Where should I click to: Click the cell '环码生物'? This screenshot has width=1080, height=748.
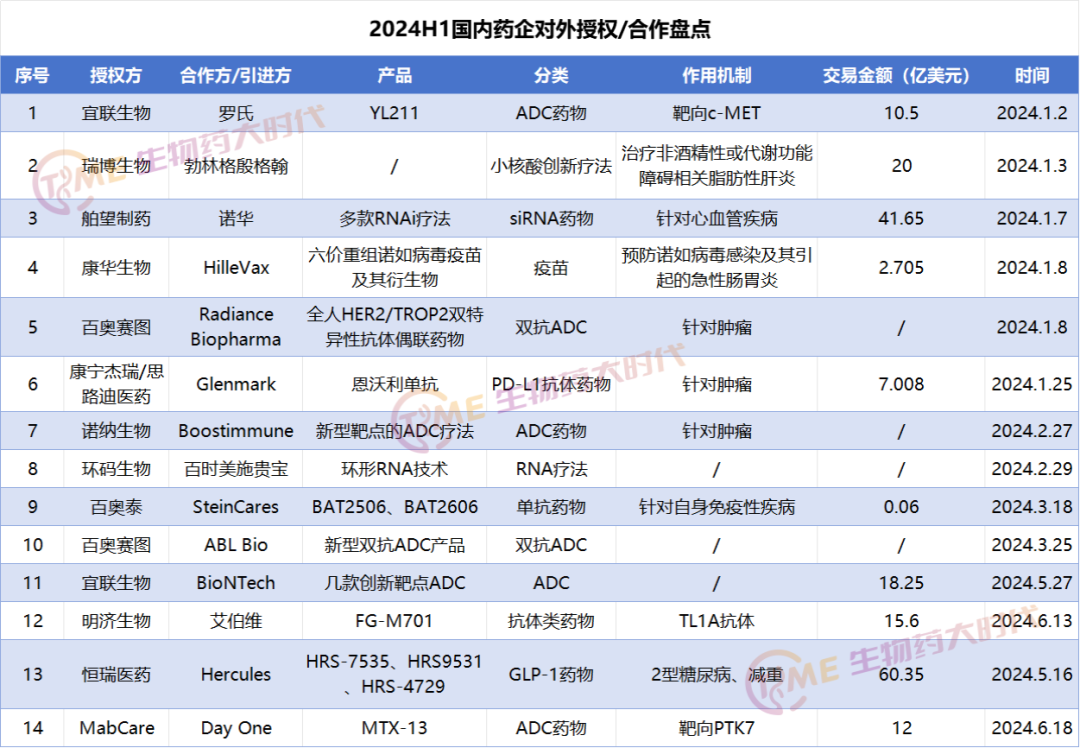click(x=116, y=469)
